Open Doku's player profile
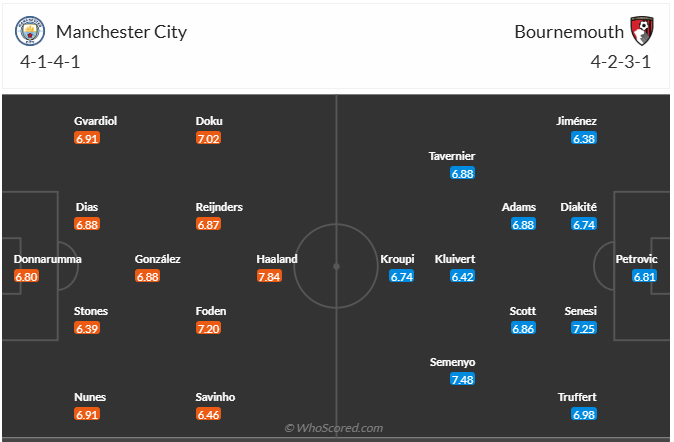This screenshot has height=442, width=674. [209, 121]
